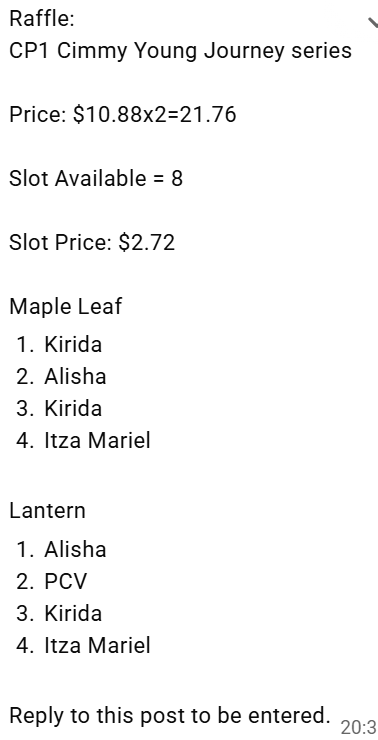Open the message options chevron
The height and width of the screenshot is (740, 378).
click(373, 22)
